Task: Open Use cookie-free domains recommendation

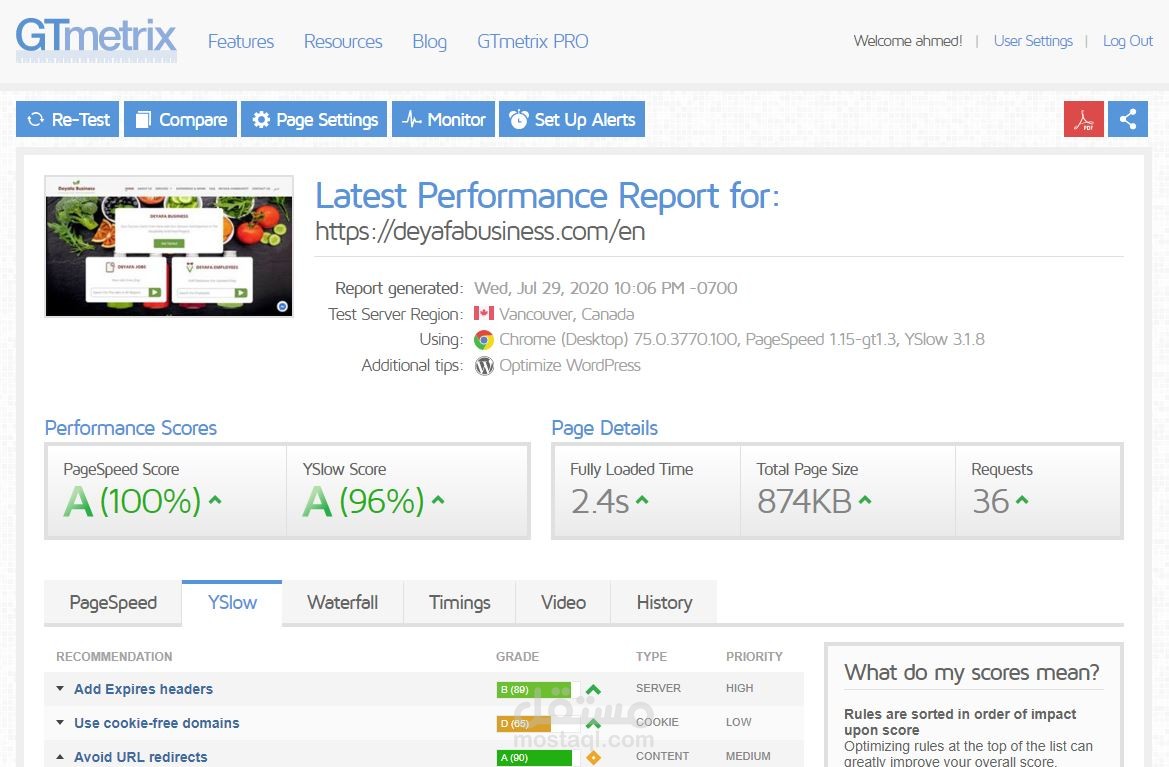Action: point(157,723)
